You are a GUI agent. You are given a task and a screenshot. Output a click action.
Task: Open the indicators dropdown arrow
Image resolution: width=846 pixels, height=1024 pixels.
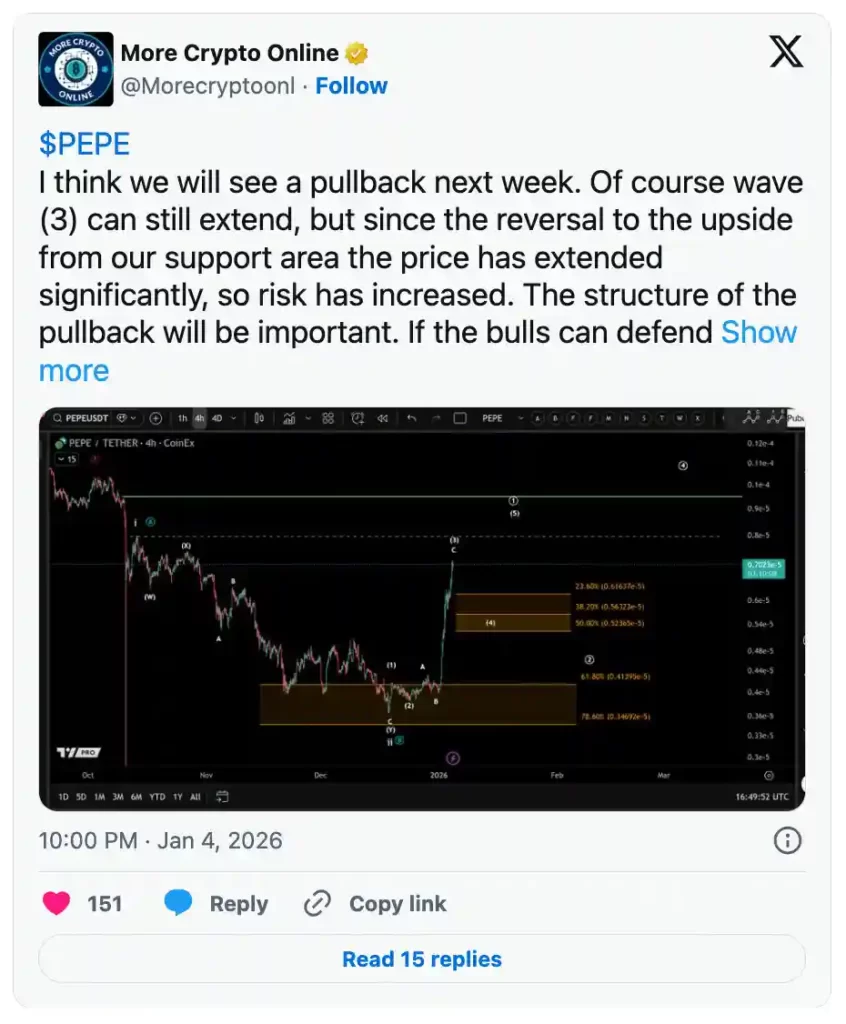tap(308, 418)
